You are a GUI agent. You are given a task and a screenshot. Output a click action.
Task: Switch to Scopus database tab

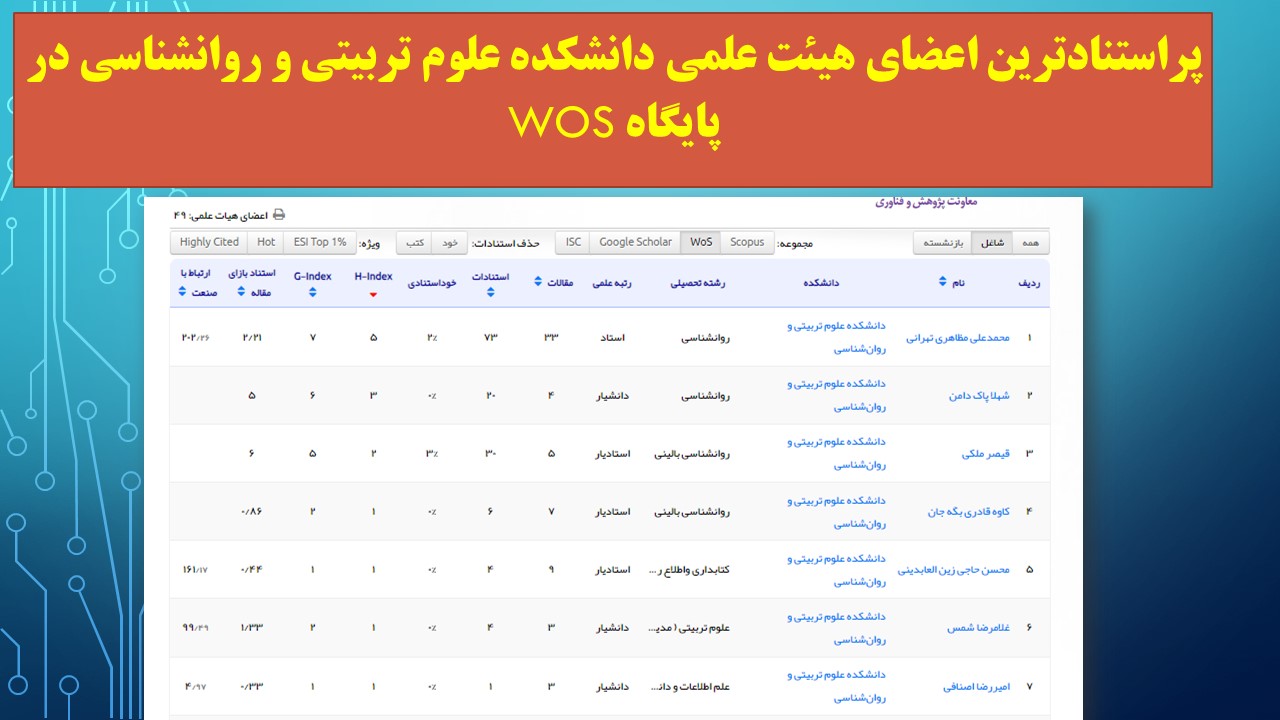(x=747, y=242)
